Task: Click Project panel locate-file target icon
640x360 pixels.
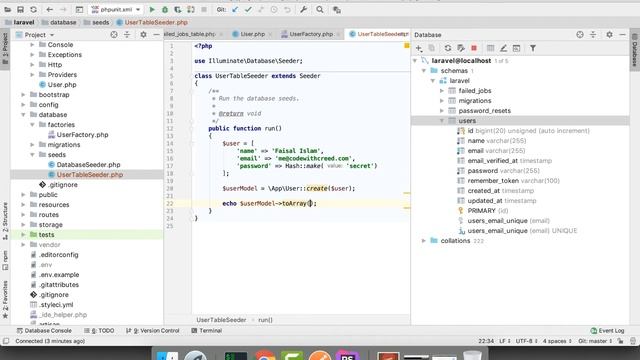Action: pos(114,35)
